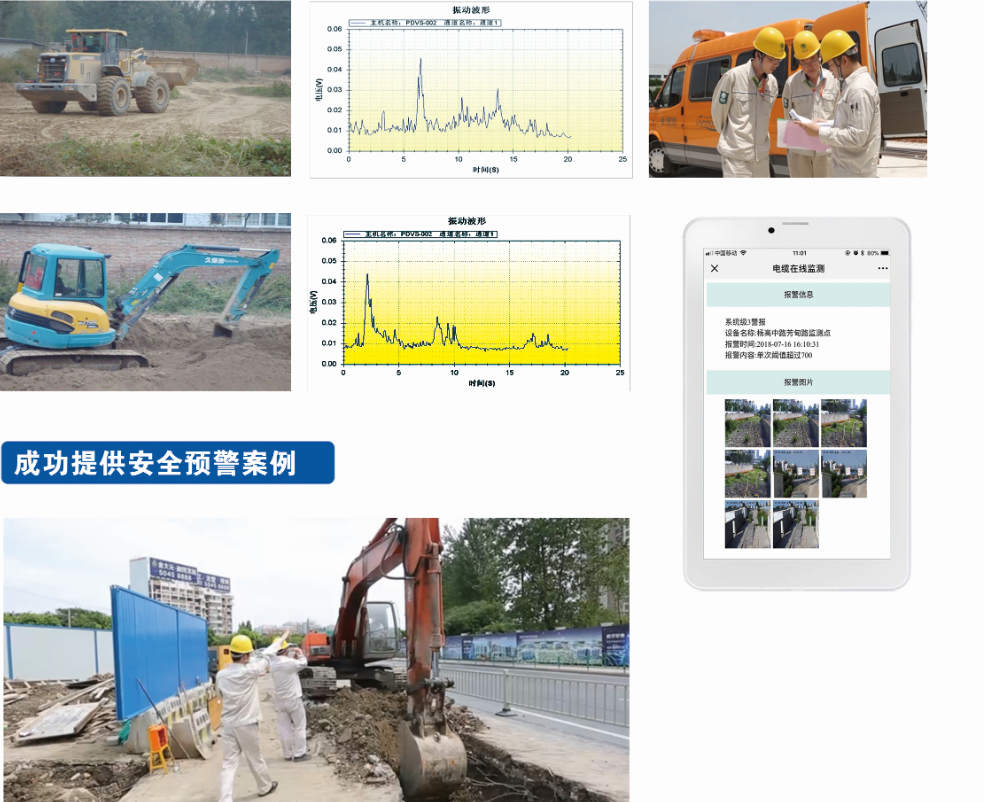Click the blue 成功提供安全预警案例 banner
The width and height of the screenshot is (984, 802).
tap(167, 463)
